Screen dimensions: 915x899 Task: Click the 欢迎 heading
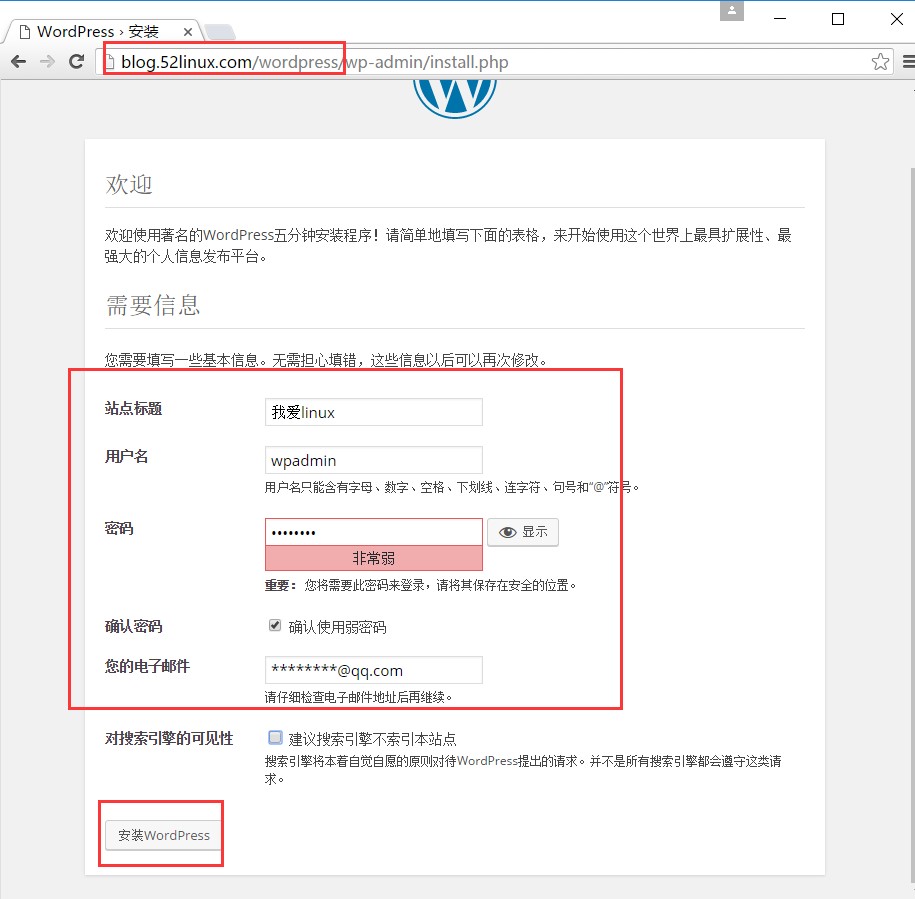(129, 184)
